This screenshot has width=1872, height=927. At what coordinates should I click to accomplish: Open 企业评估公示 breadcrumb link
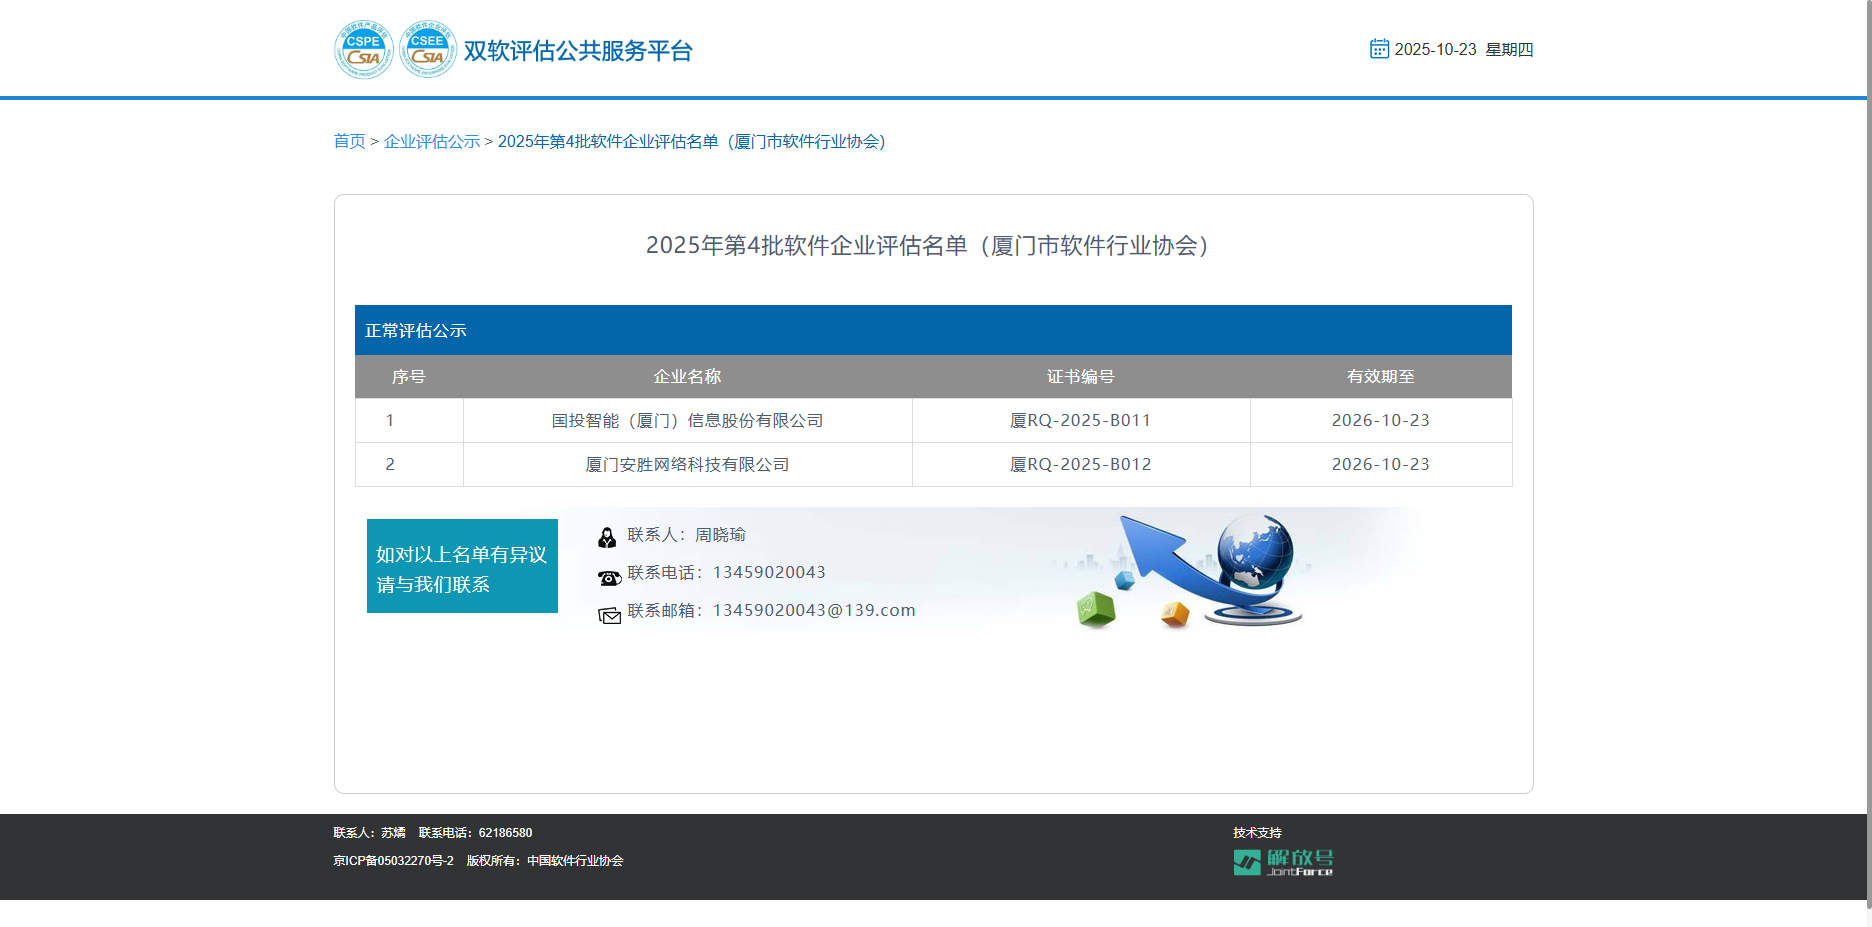coord(432,142)
